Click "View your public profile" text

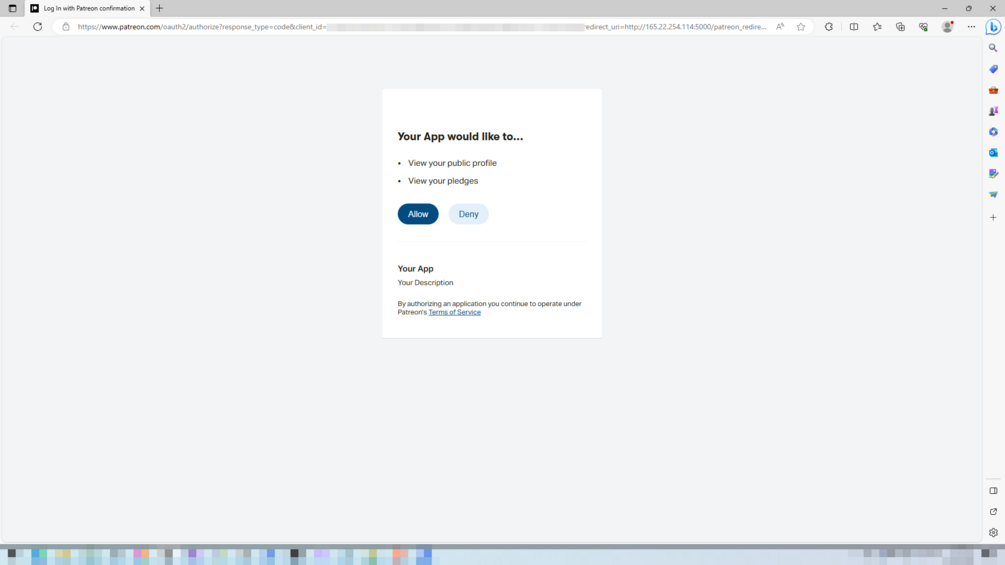452,163
